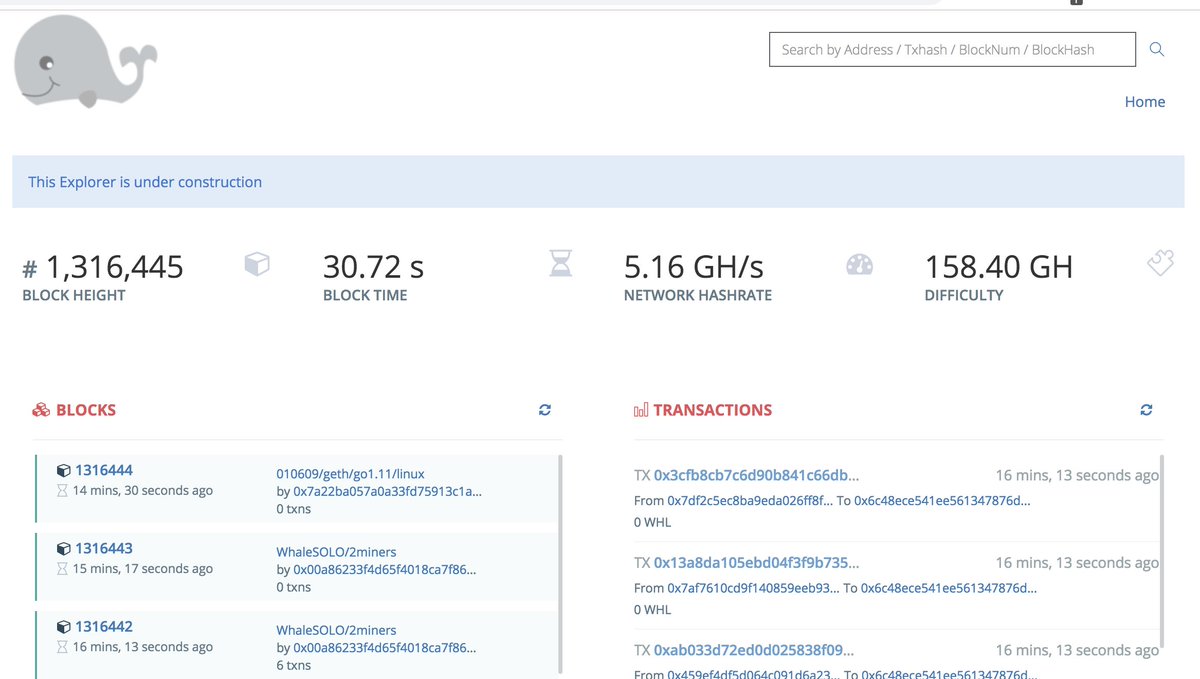This screenshot has width=1200, height=679.
Task: Click the cube icon beside block 1316442
Action: click(x=63, y=626)
